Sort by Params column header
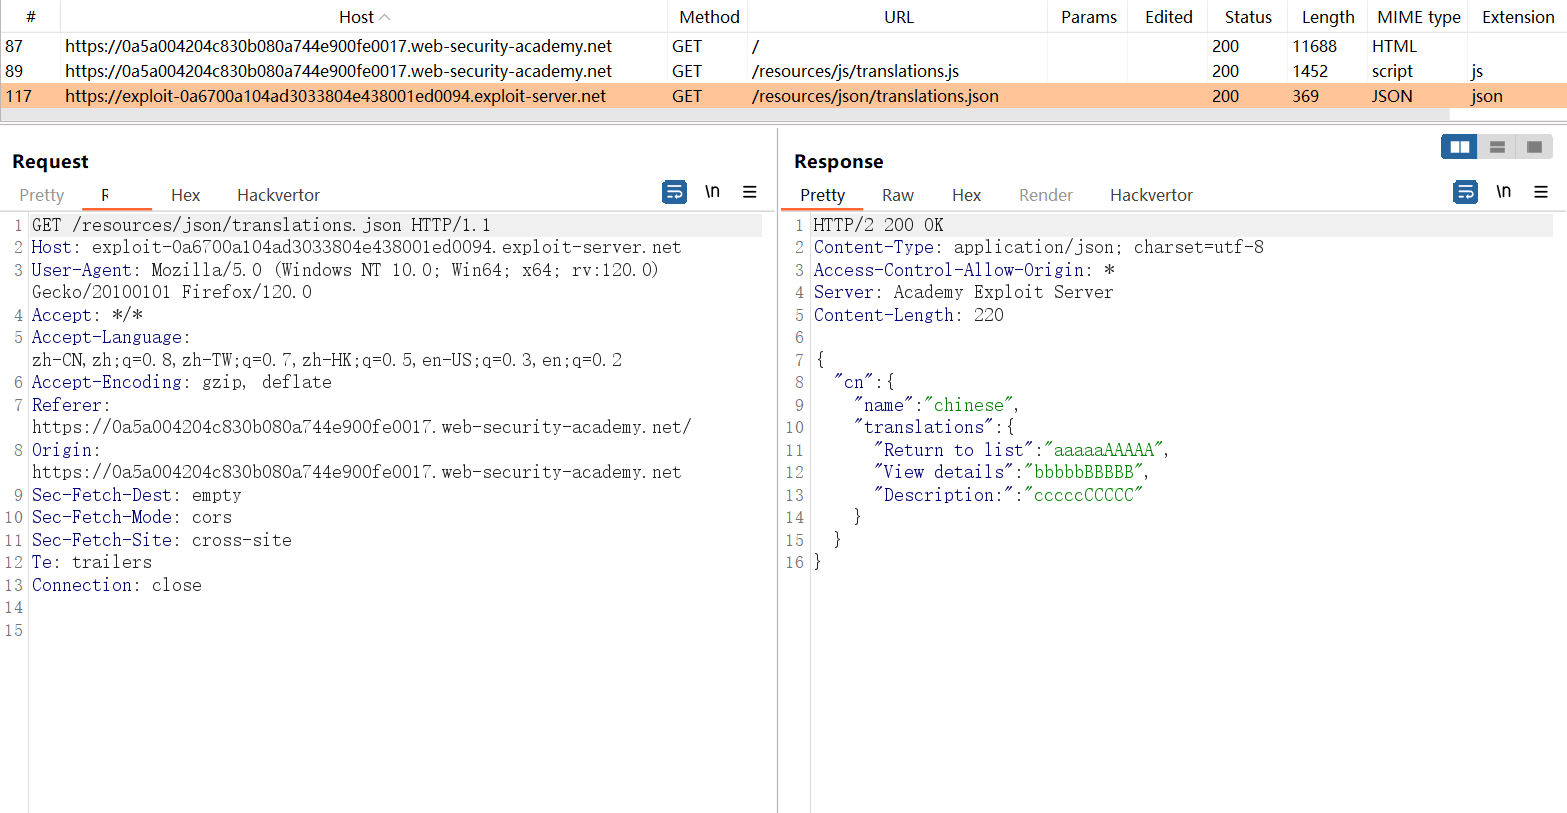The image size is (1567, 813). 1088,17
